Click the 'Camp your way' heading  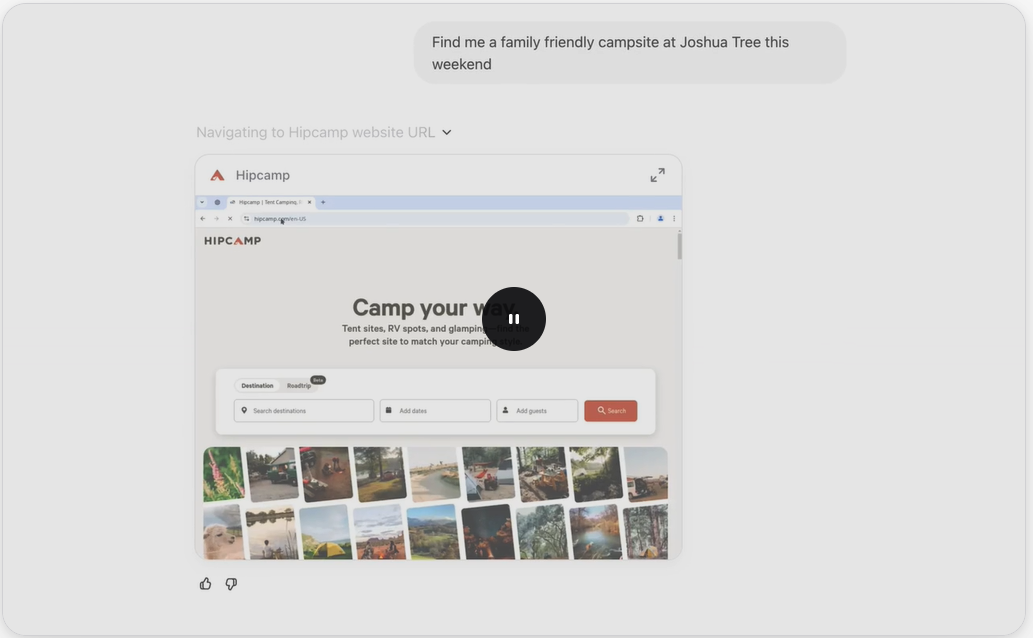(x=434, y=308)
